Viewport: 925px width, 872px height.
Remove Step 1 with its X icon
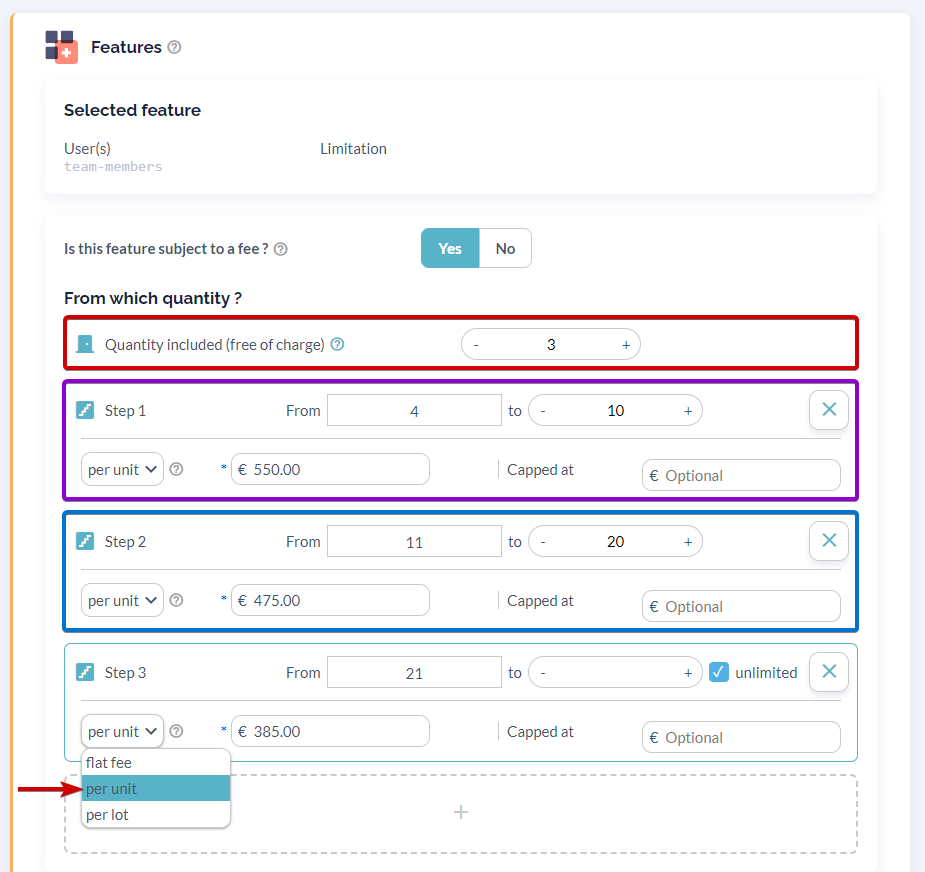click(829, 409)
